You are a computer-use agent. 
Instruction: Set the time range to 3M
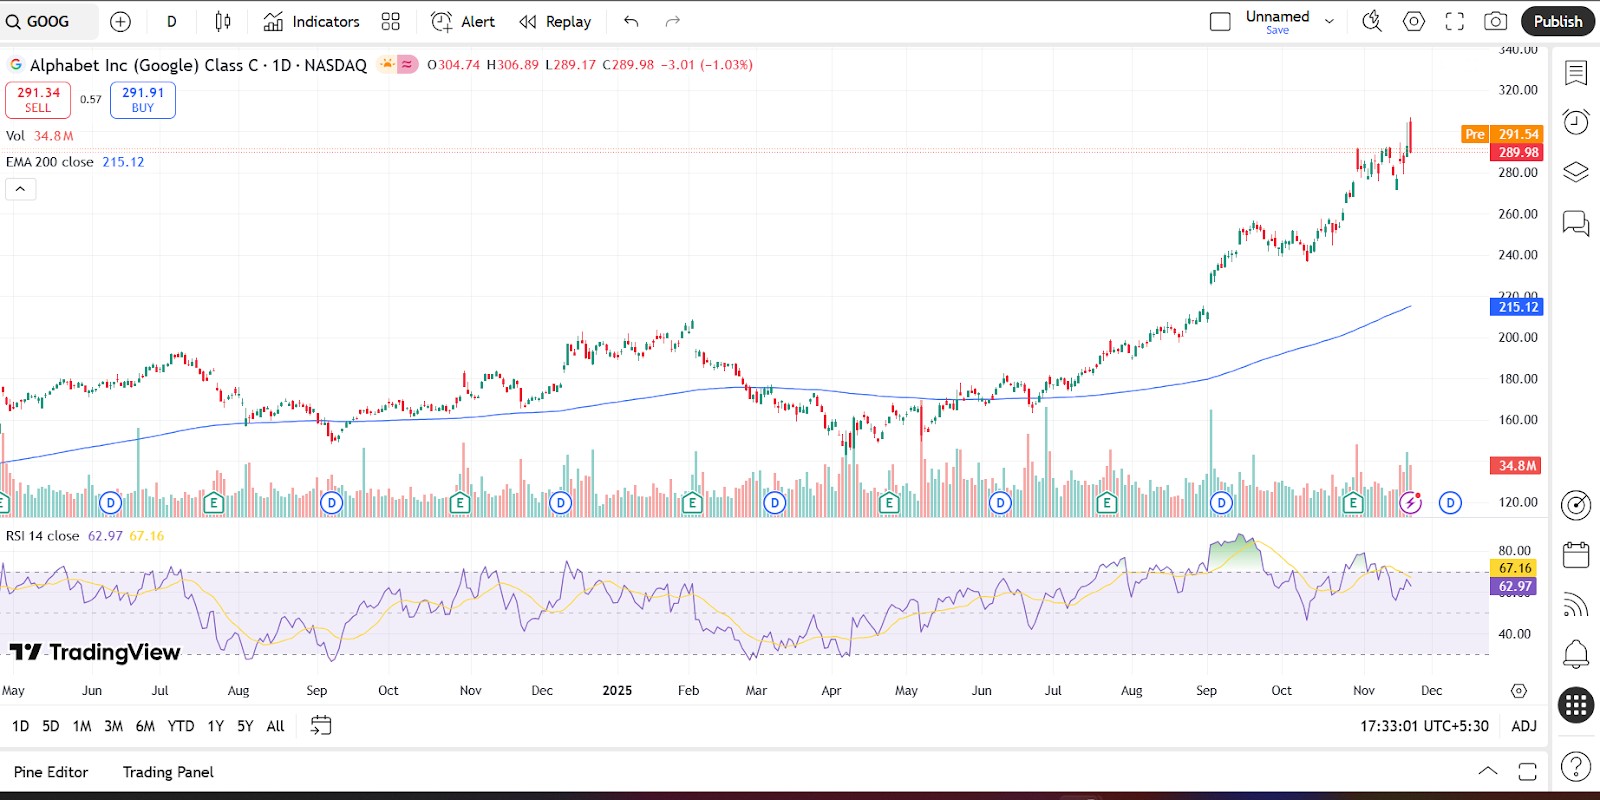114,726
